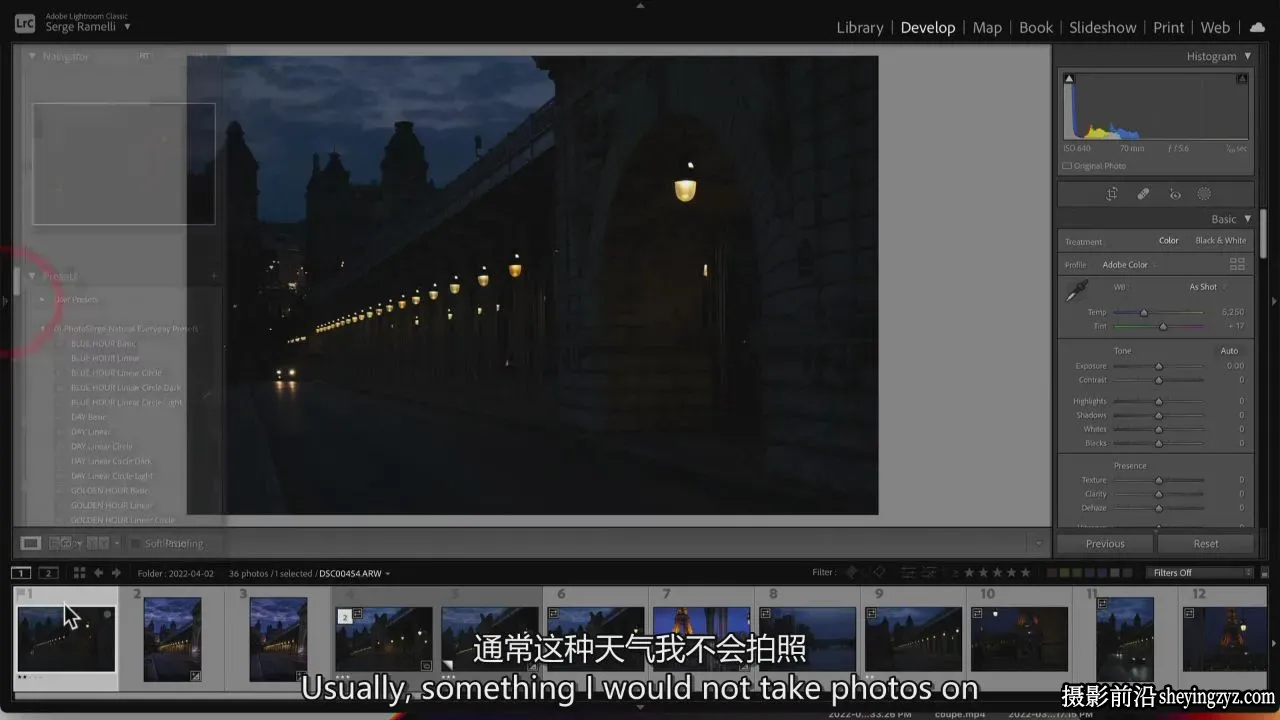Screen dimensions: 1280x720
Task: Pick the White Balance eyedropper
Action: tap(1076, 291)
